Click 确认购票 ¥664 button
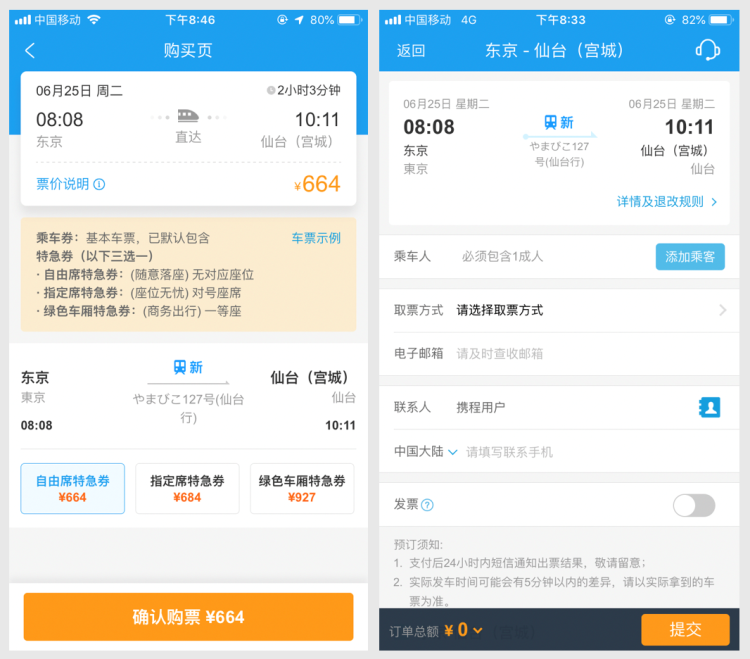 pyautogui.click(x=188, y=616)
